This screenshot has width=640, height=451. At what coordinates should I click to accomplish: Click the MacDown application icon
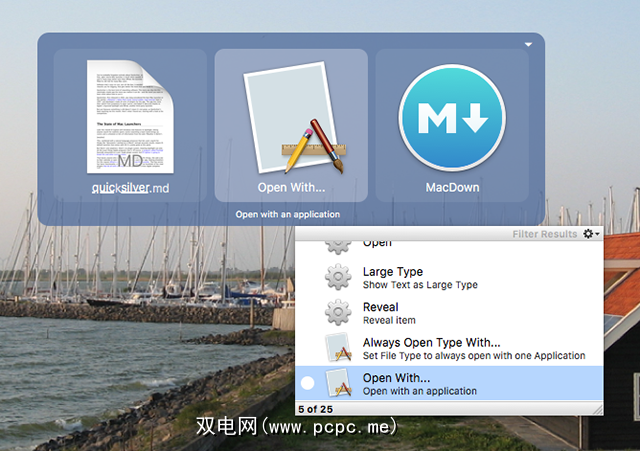pyautogui.click(x=451, y=113)
